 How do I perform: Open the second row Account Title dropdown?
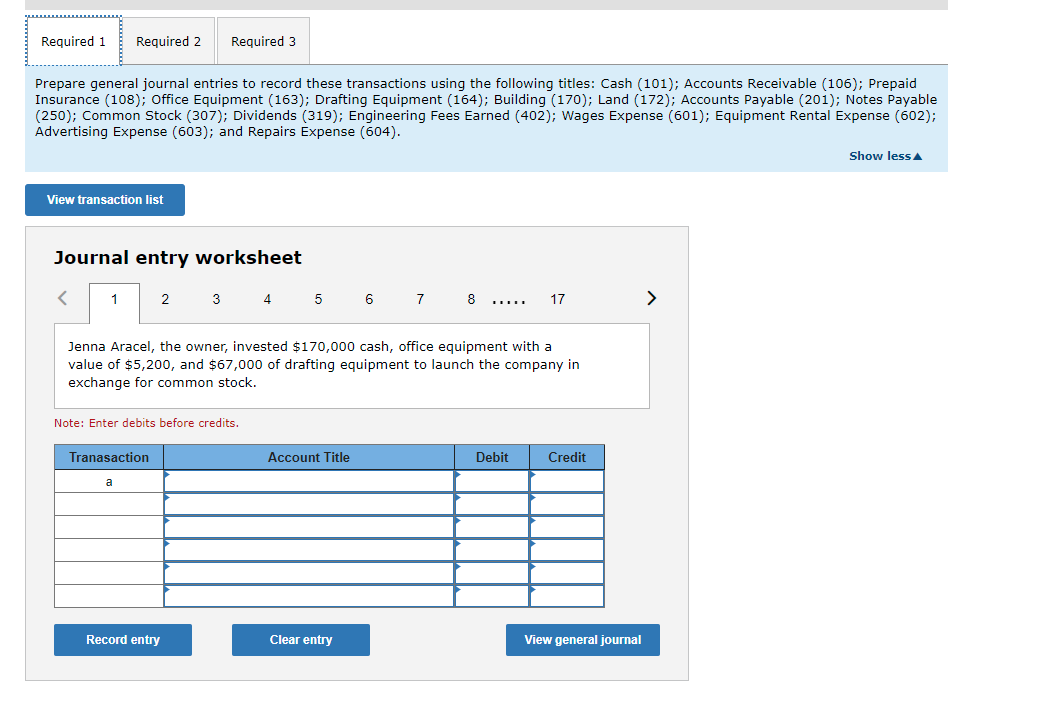click(x=167, y=497)
